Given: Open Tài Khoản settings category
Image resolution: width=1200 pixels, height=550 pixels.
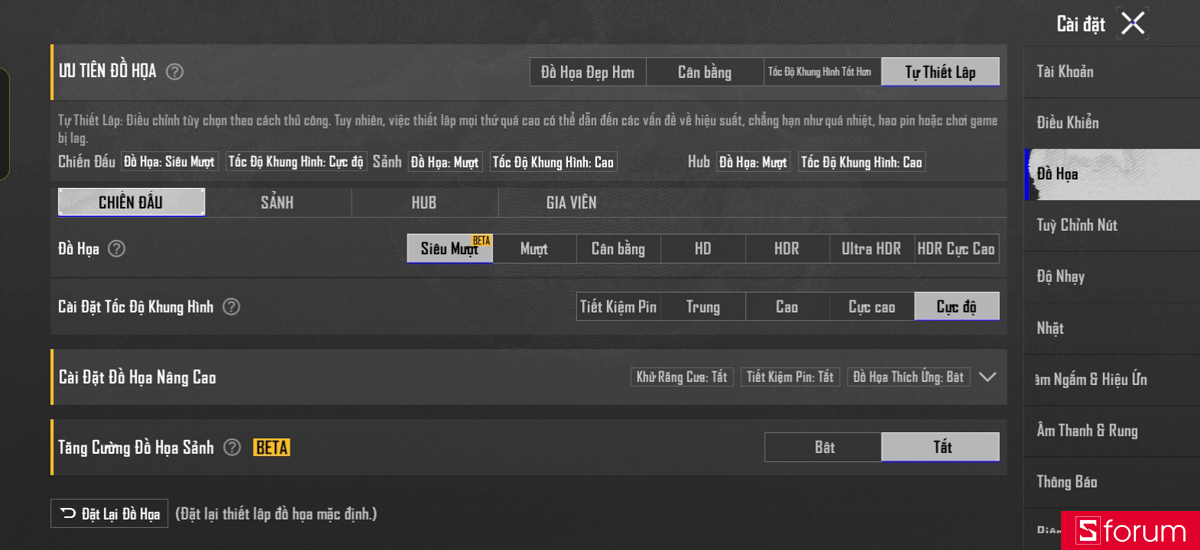Looking at the screenshot, I should [1112, 72].
